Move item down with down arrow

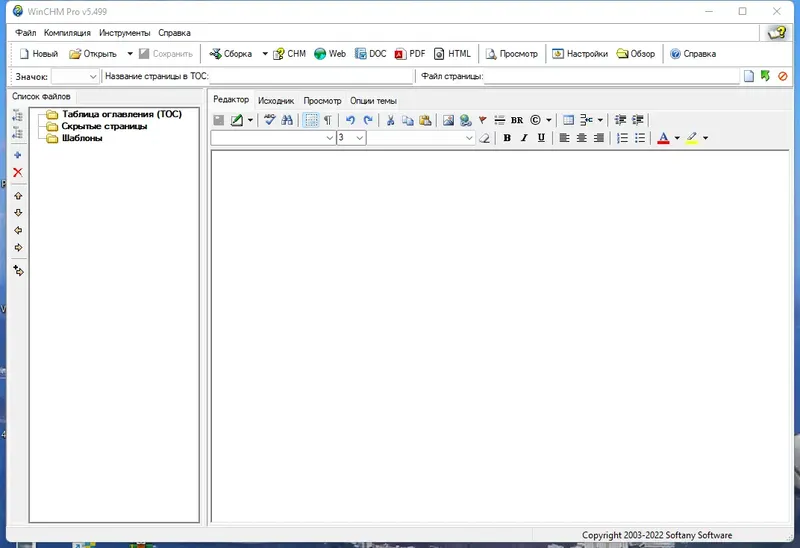pos(18,213)
